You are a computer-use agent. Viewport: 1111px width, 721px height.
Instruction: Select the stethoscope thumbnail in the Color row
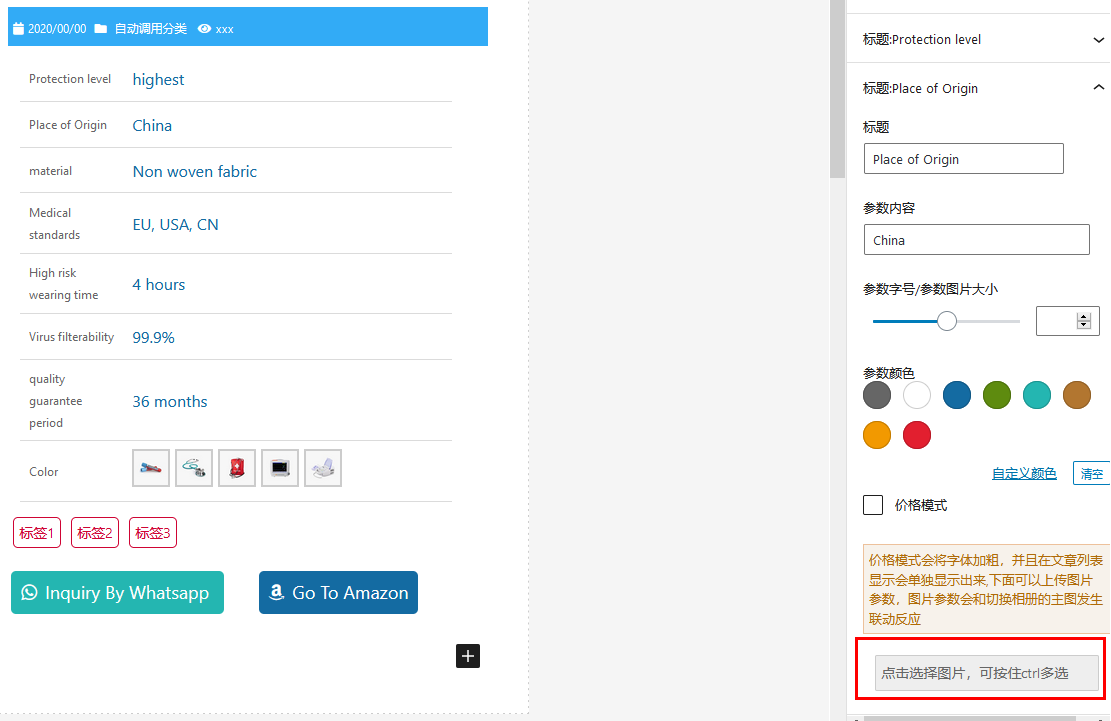pyautogui.click(x=193, y=467)
